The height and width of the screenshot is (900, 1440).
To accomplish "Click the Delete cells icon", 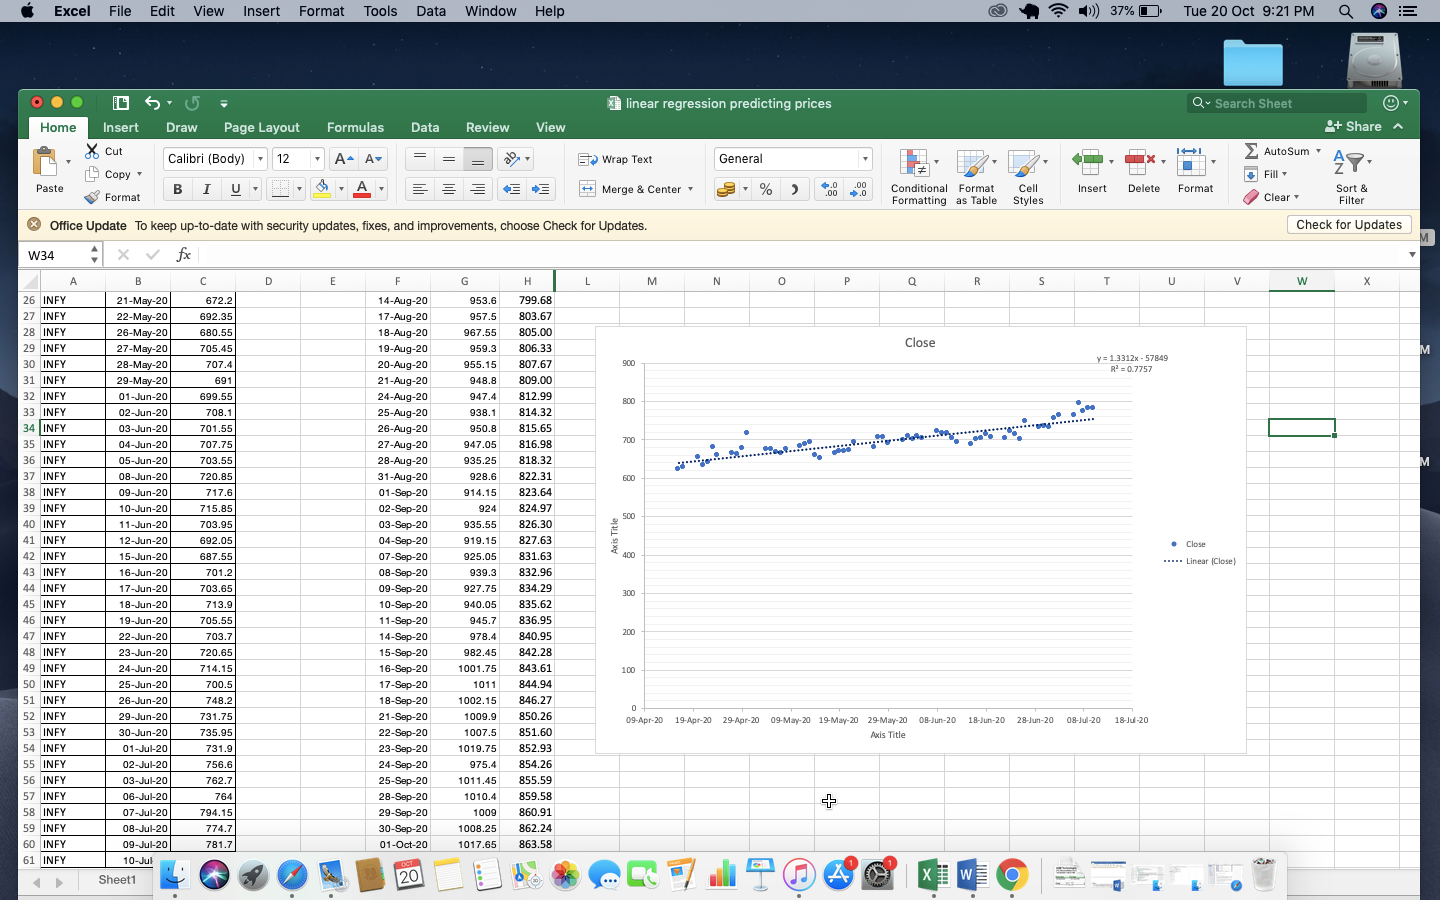I will coord(1139,160).
